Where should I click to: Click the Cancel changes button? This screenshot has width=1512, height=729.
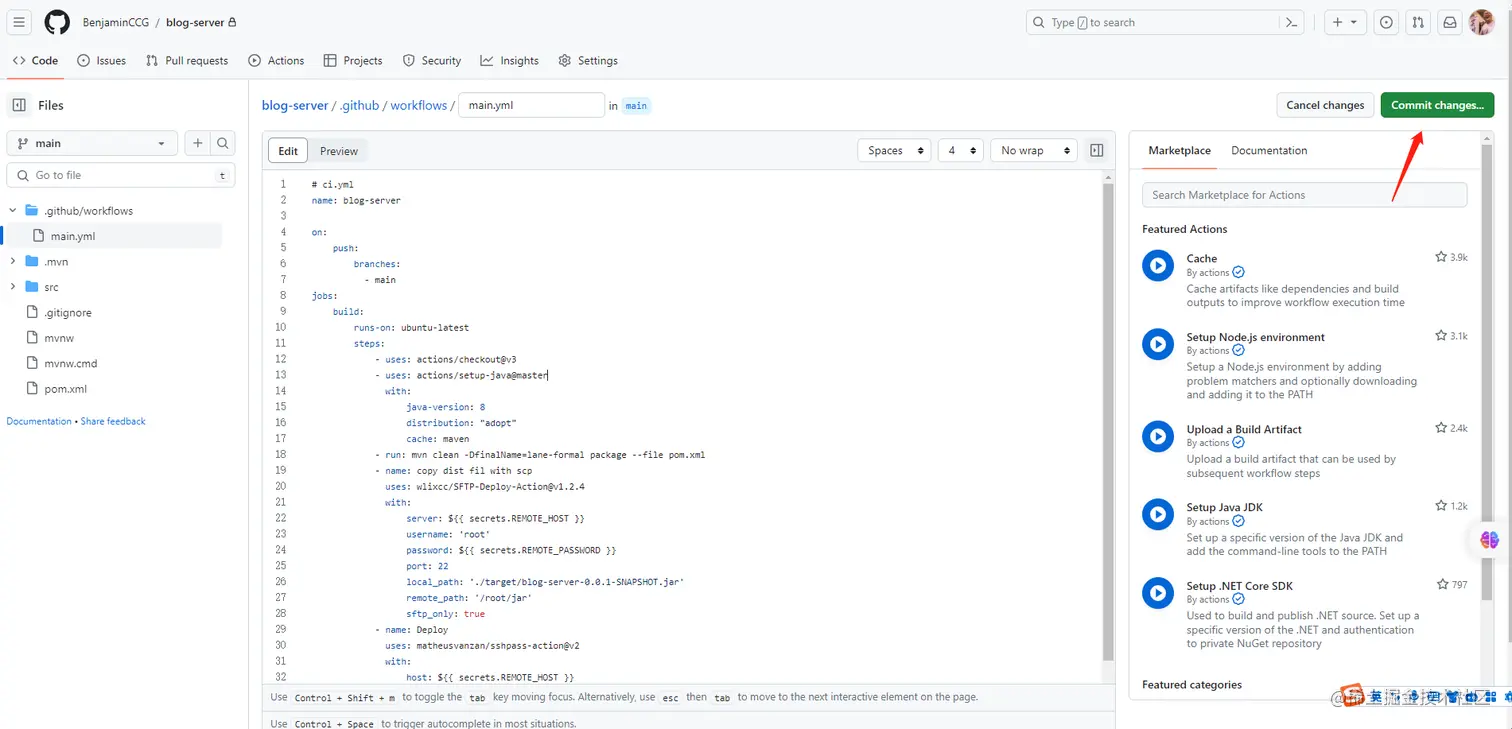[x=1325, y=105]
